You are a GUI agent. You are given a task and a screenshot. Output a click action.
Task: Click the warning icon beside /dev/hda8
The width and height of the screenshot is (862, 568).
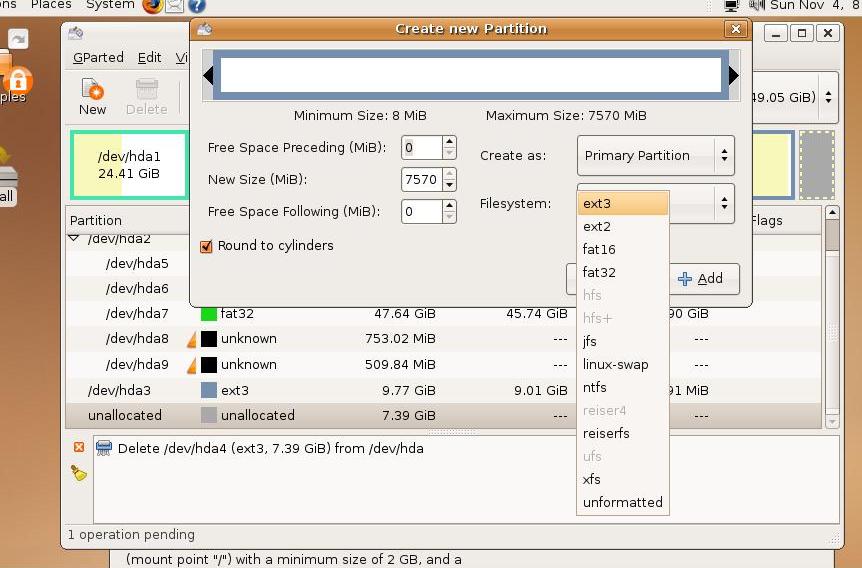tap(192, 339)
